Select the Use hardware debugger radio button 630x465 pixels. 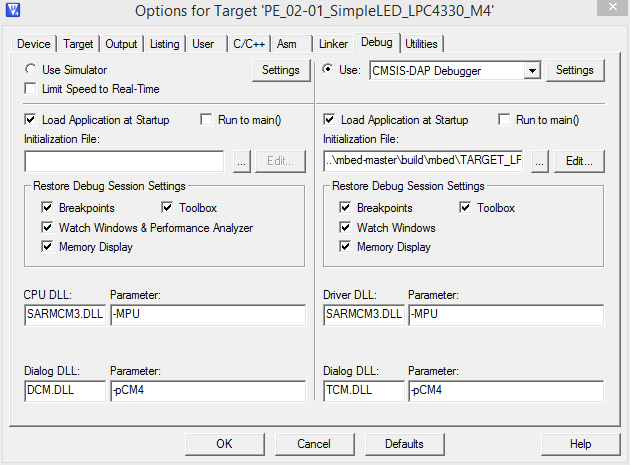point(329,70)
